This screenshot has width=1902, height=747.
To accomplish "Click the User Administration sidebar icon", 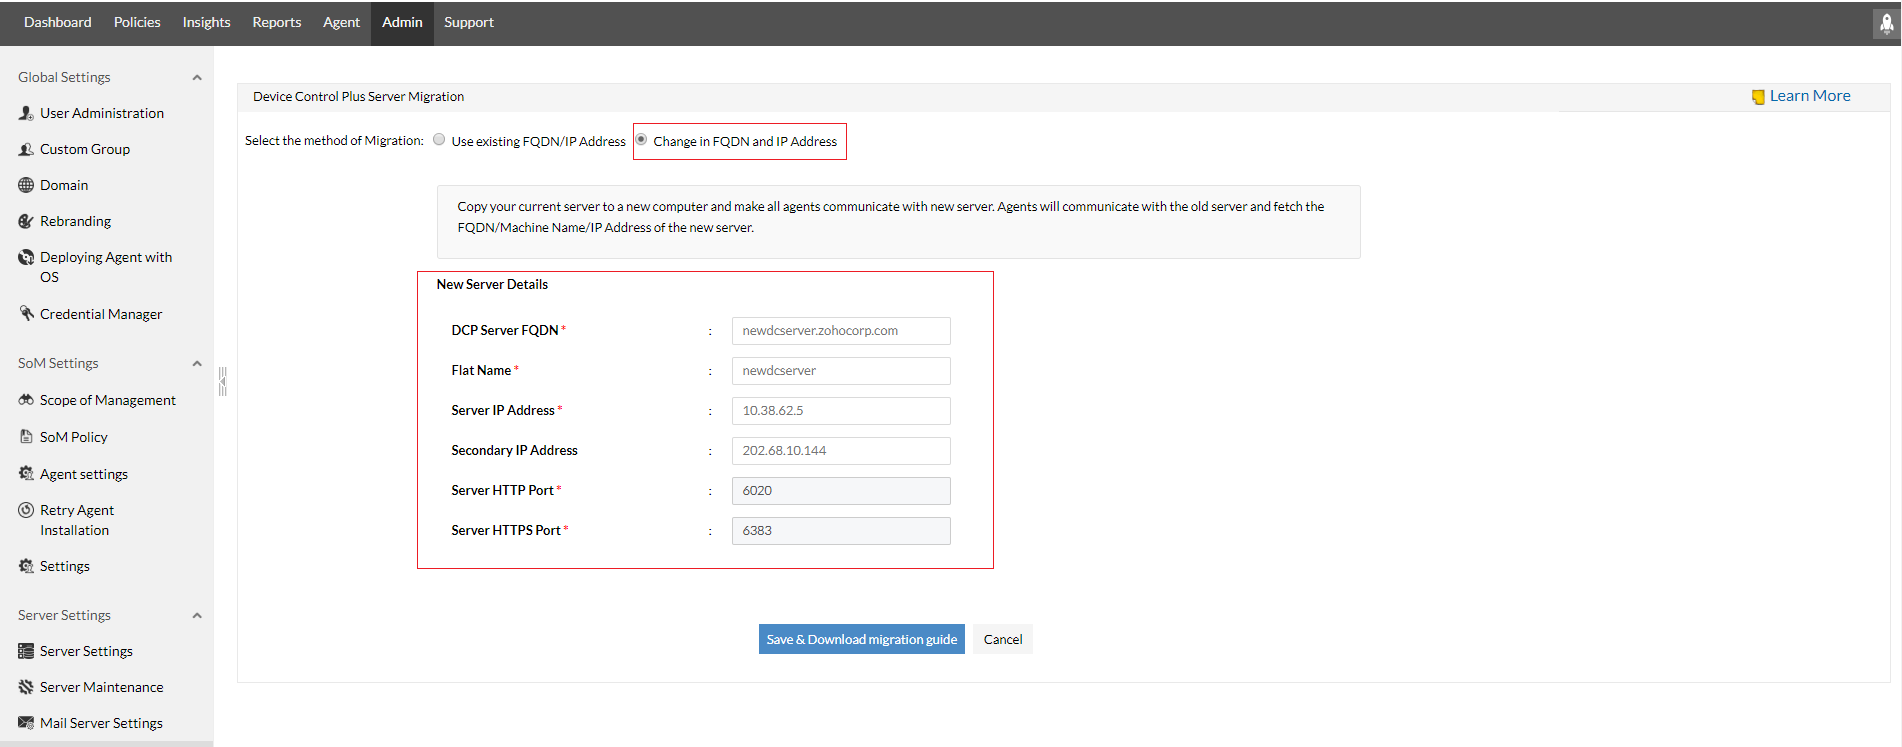I will [x=26, y=113].
